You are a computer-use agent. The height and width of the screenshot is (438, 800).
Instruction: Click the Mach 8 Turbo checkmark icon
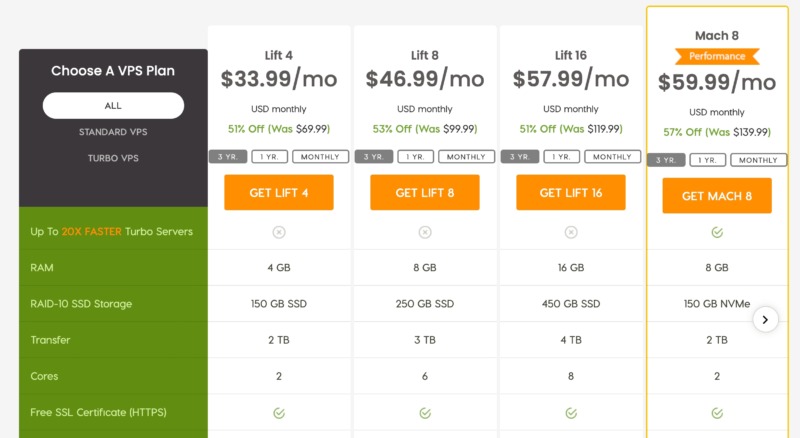[x=717, y=232]
